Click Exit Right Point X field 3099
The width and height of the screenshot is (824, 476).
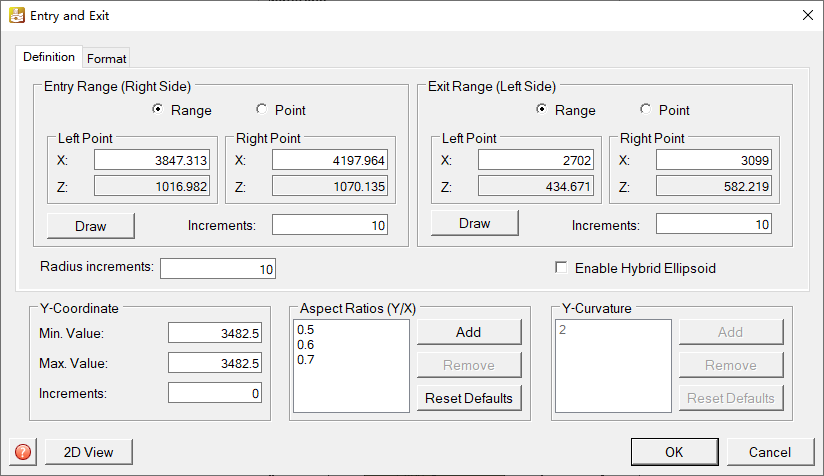pyautogui.click(x=714, y=160)
